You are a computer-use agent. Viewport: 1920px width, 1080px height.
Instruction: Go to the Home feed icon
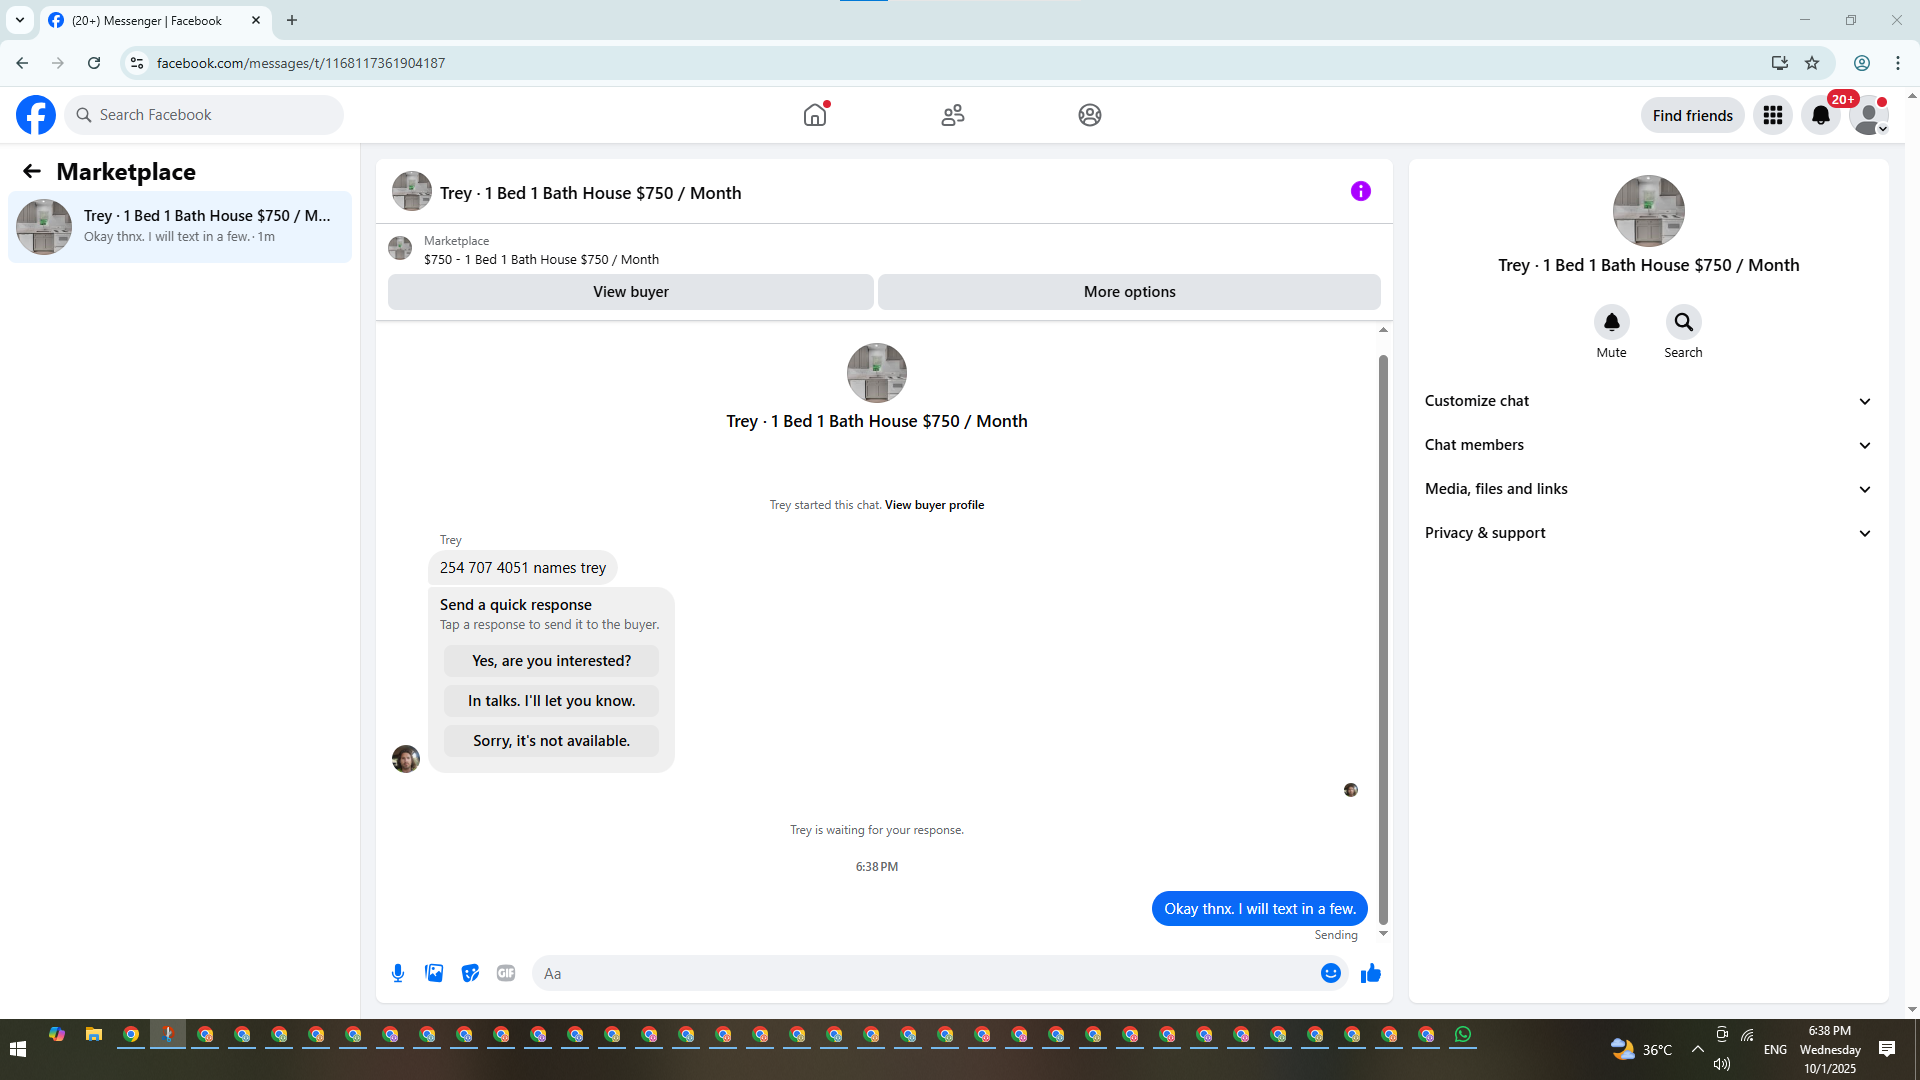815,115
